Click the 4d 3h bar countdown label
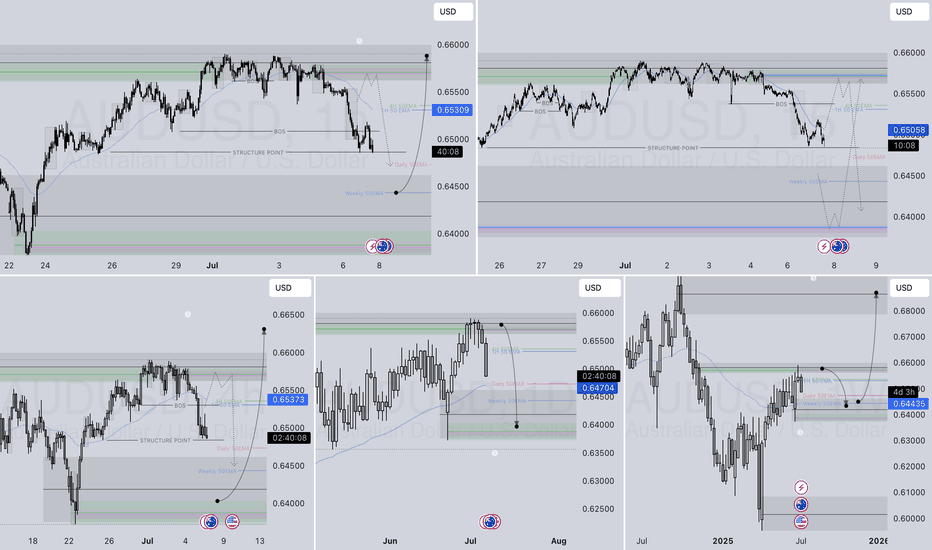This screenshot has height=550, width=932. (903, 392)
